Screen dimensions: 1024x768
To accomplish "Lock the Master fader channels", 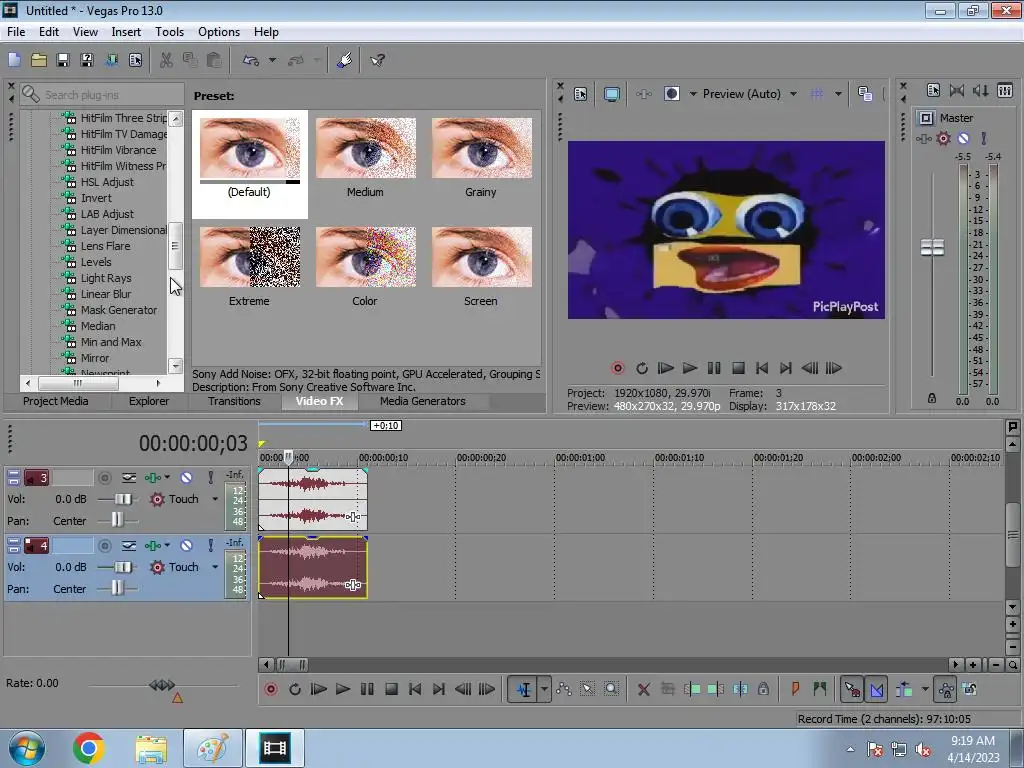I will pyautogui.click(x=932, y=398).
